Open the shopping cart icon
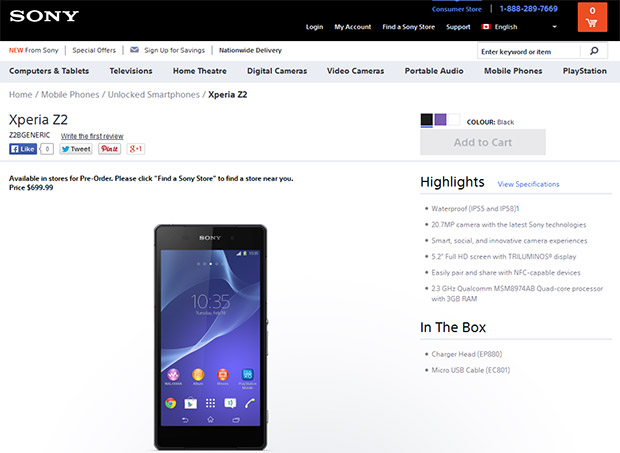620x453 pixels. click(x=592, y=17)
